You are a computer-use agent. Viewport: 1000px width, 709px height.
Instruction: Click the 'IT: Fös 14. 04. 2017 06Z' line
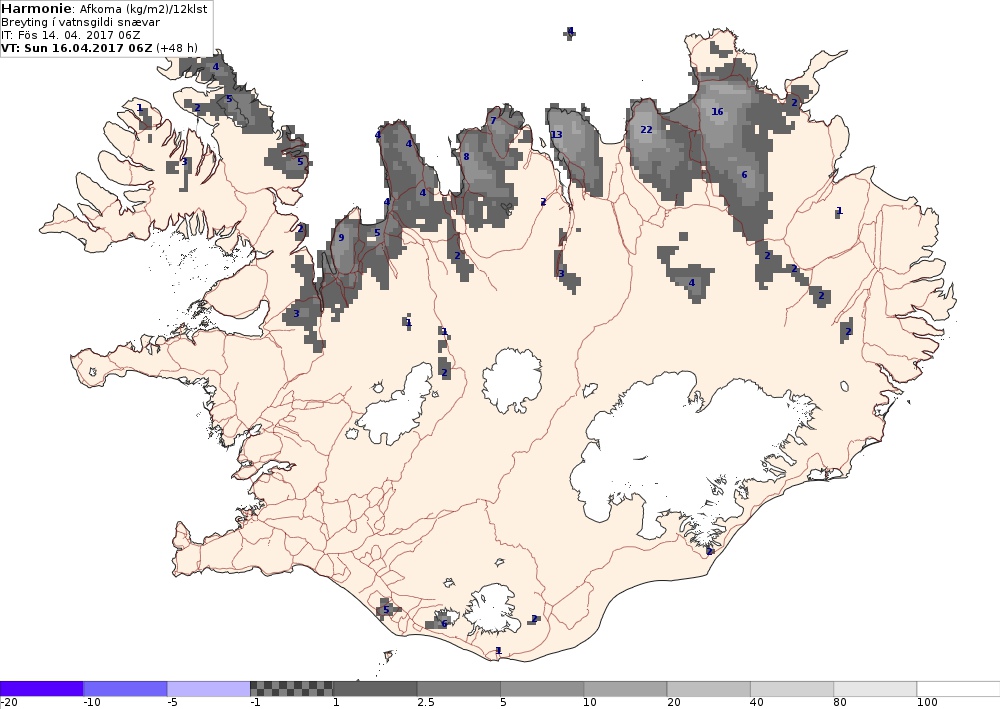point(71,34)
